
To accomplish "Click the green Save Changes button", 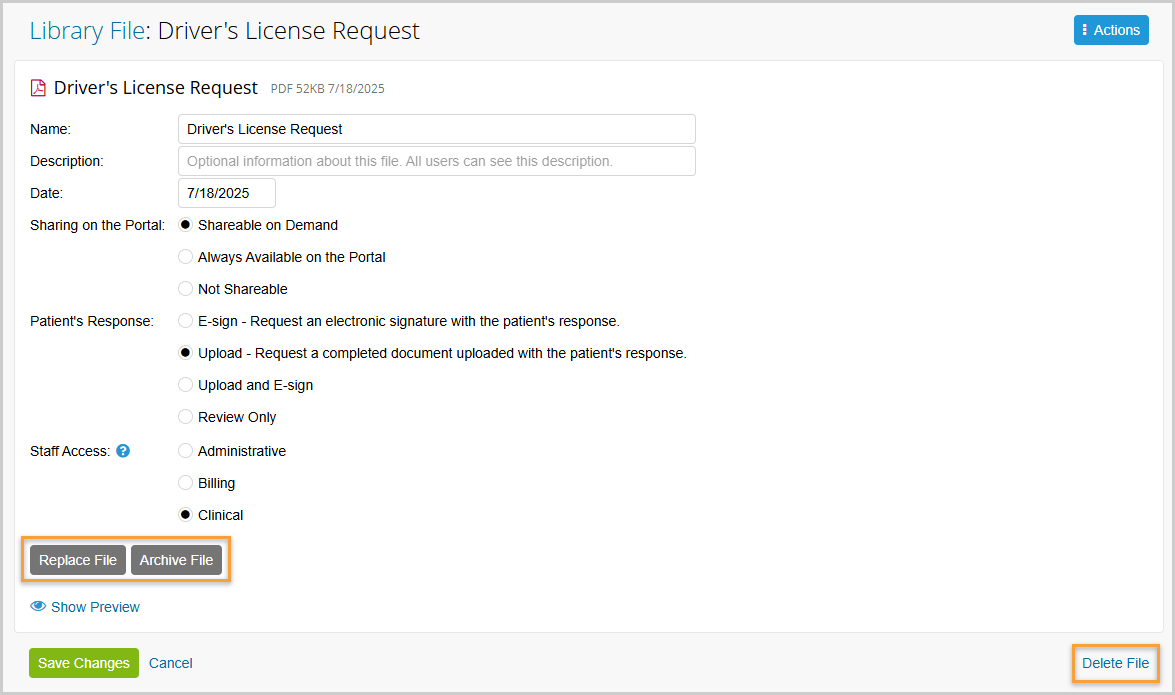I will (x=84, y=663).
